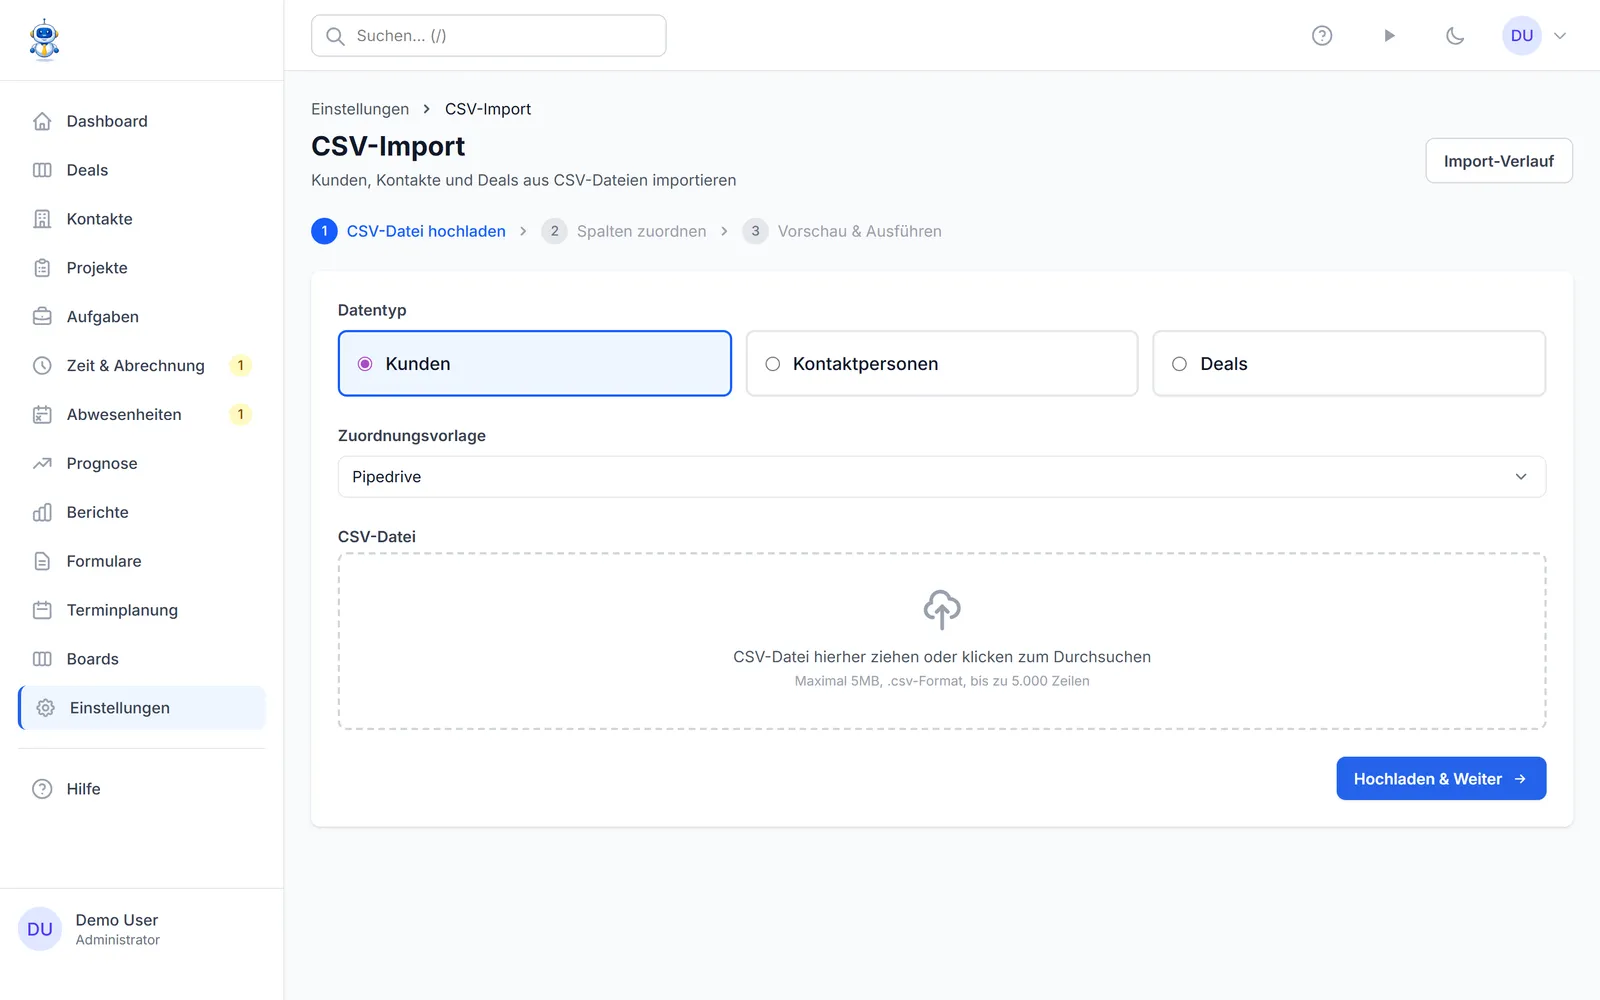Viewport: 1600px width, 1000px height.
Task: Click the Terminplanung calendar icon
Action: pos(42,610)
